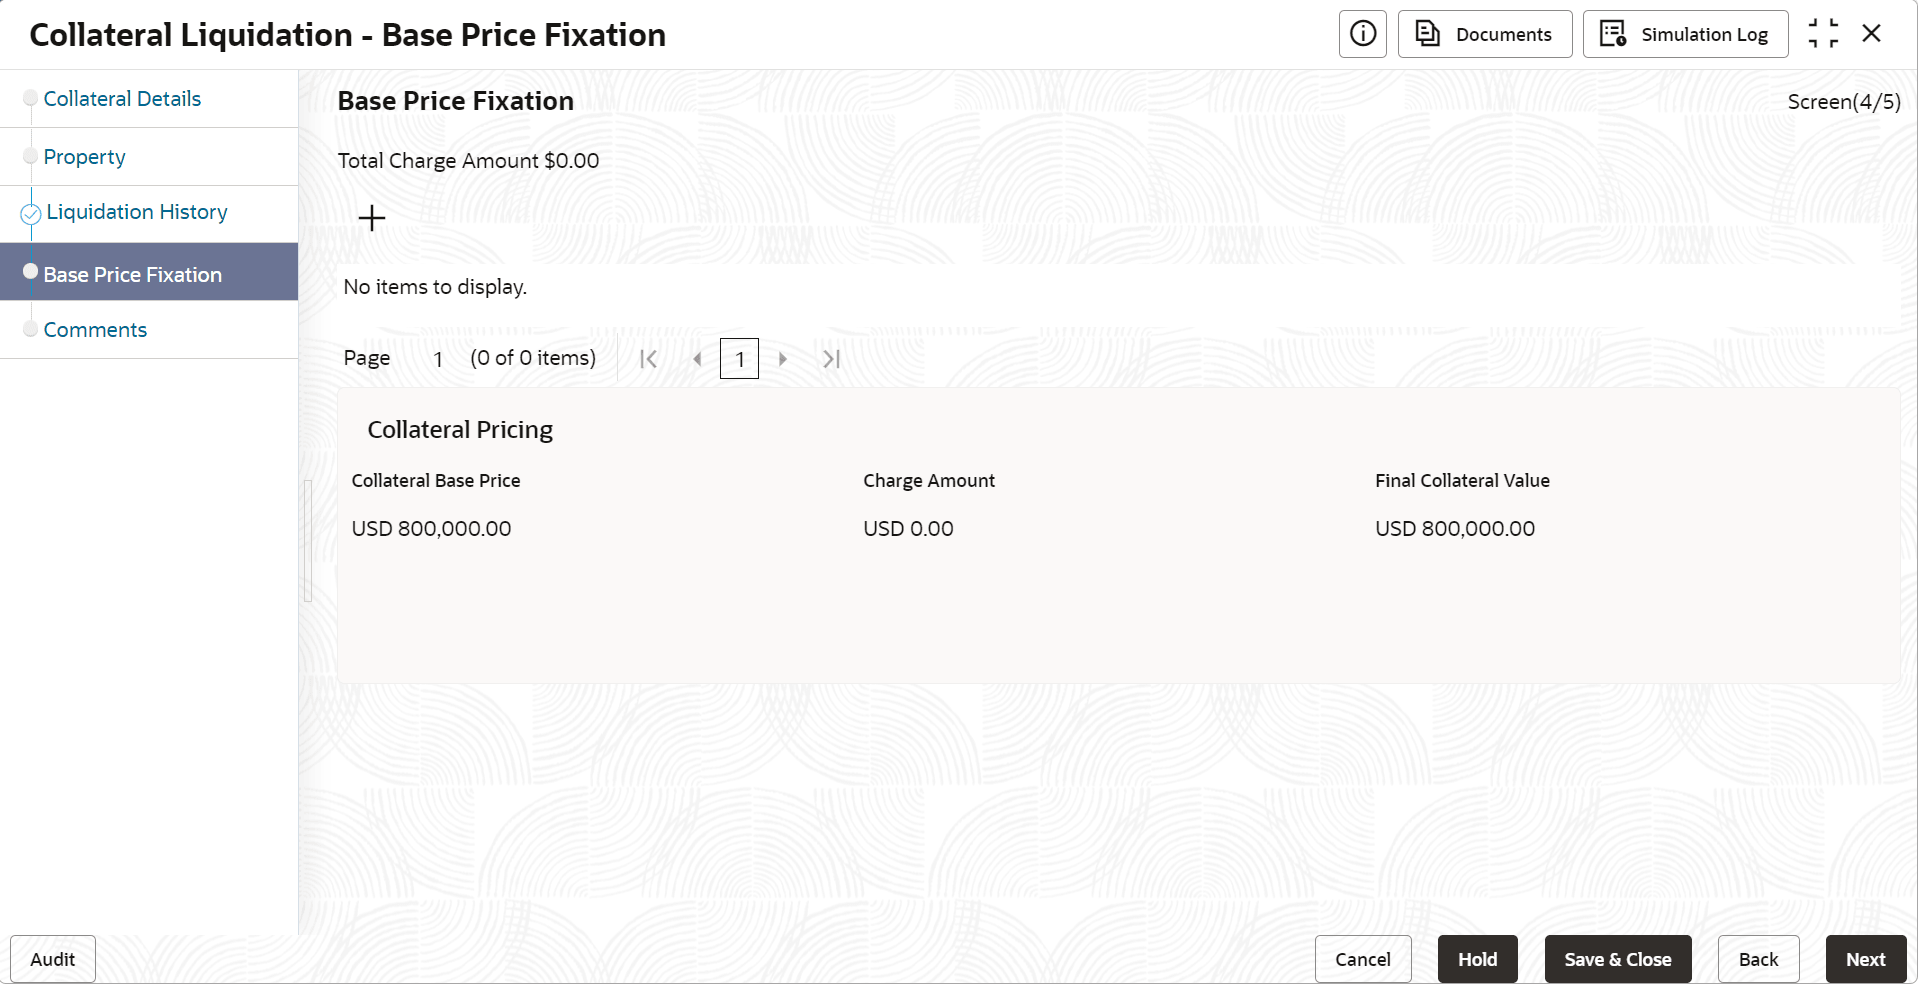The height and width of the screenshot is (984, 1918).
Task: Open the Collateral Details step
Action: (122, 99)
